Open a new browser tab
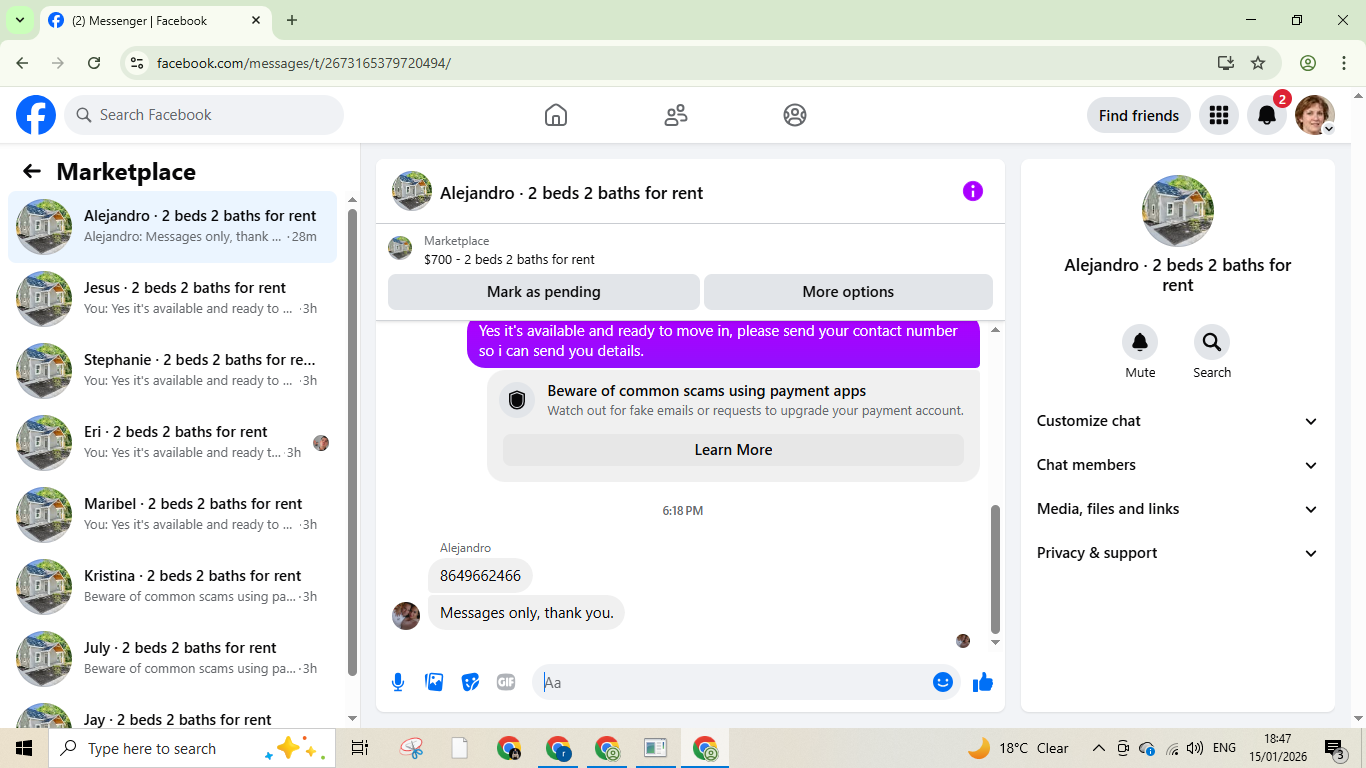This screenshot has height=768, width=1366. 292,20
